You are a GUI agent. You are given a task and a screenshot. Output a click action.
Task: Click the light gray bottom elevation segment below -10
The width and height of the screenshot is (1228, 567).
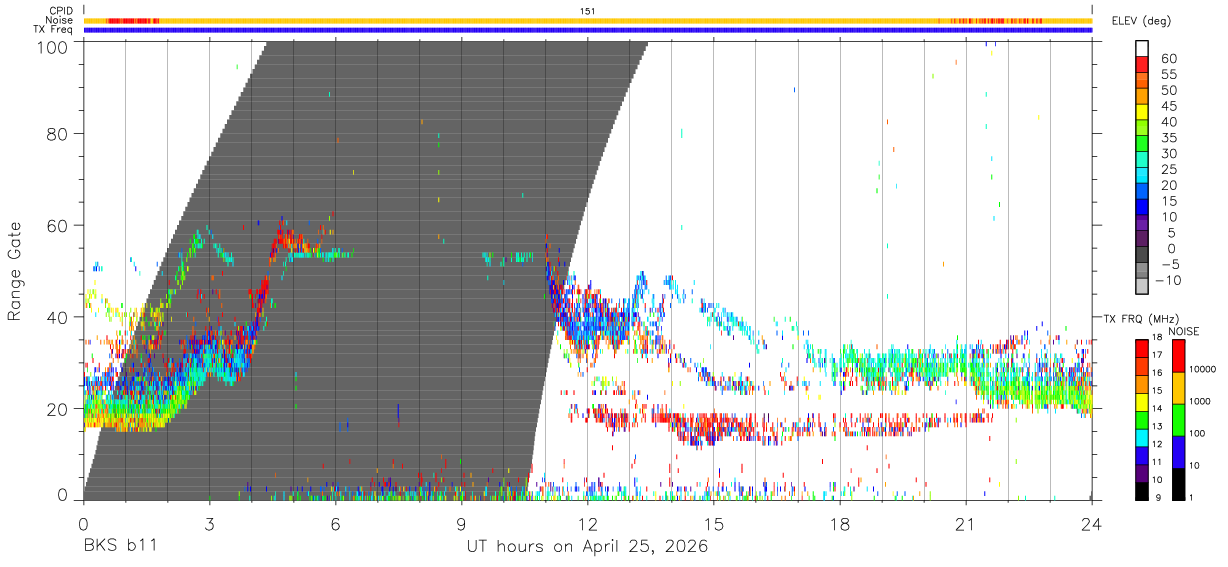click(x=1143, y=287)
